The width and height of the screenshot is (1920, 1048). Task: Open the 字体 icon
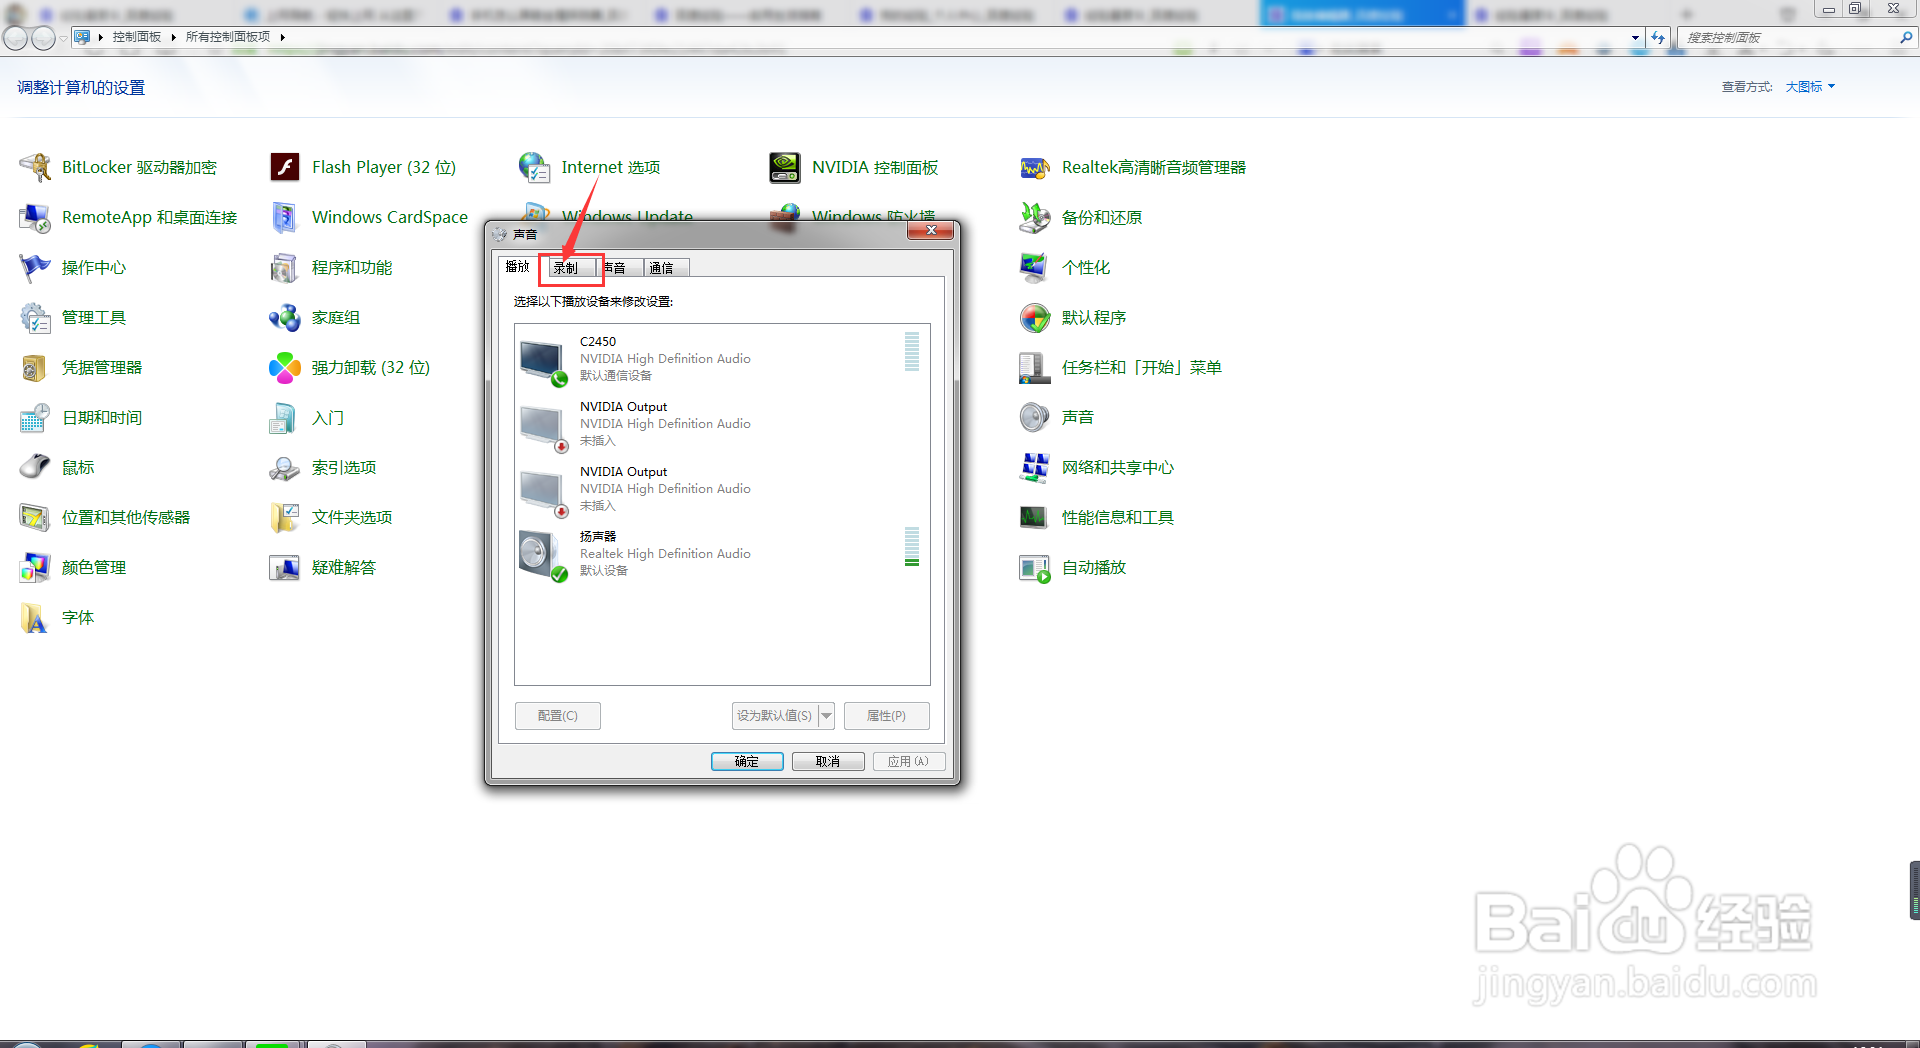(x=36, y=617)
